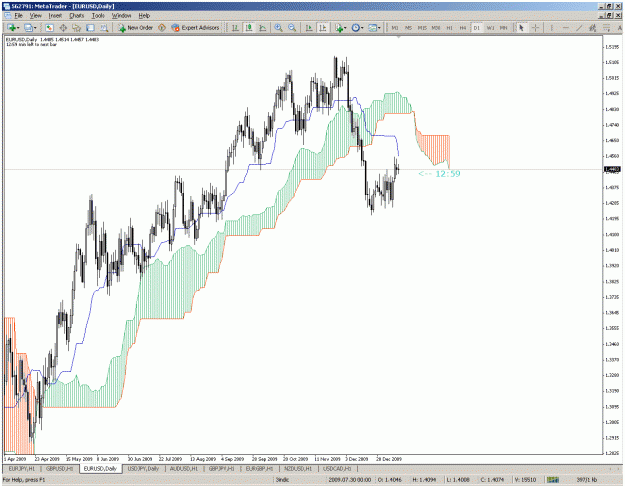
Task: Select the H4 timeframe button
Action: pos(463,28)
